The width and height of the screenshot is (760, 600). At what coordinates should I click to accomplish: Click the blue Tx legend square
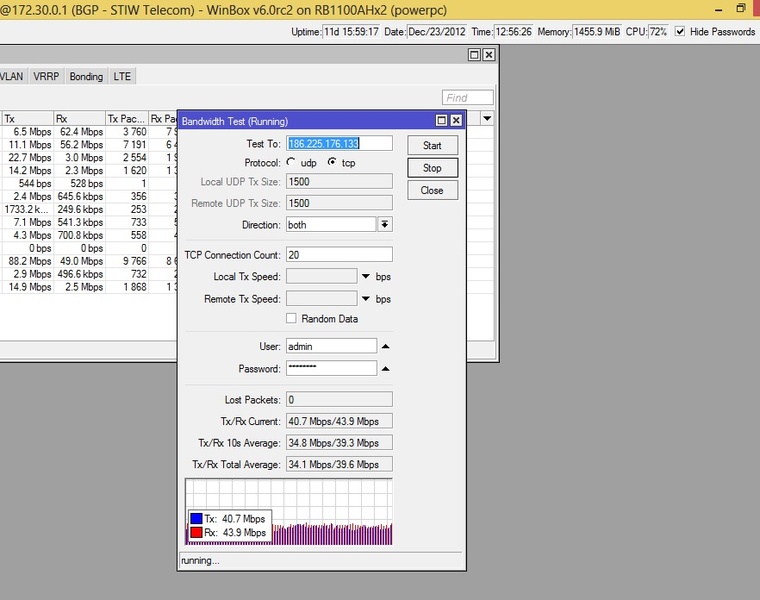(x=196, y=519)
